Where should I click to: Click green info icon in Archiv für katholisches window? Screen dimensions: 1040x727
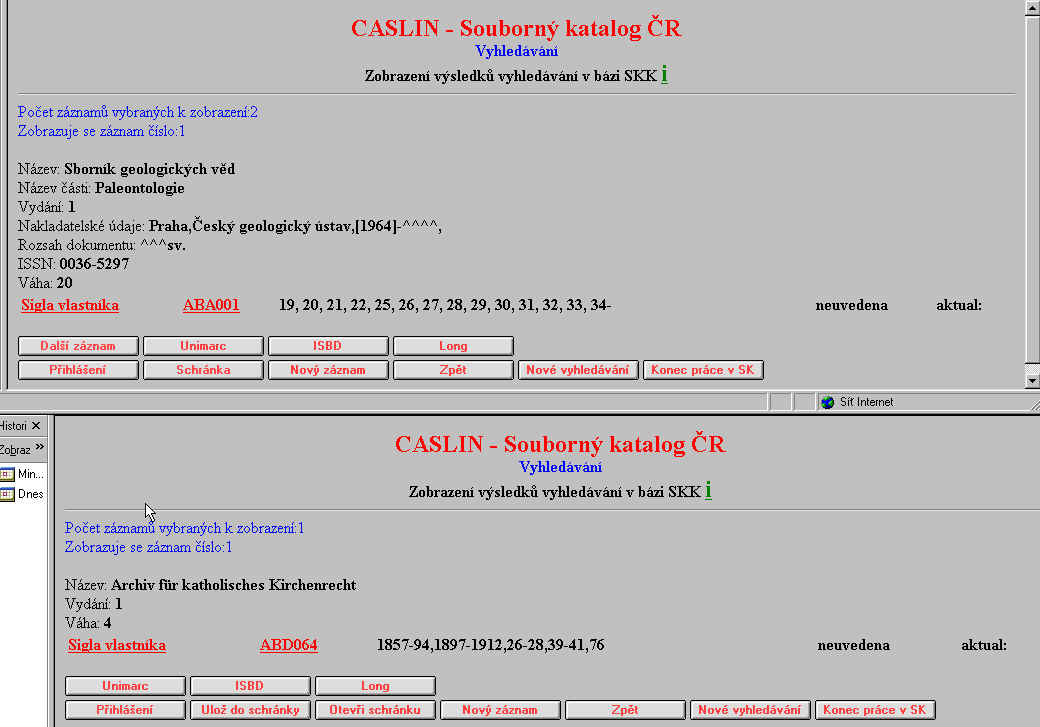[708, 491]
